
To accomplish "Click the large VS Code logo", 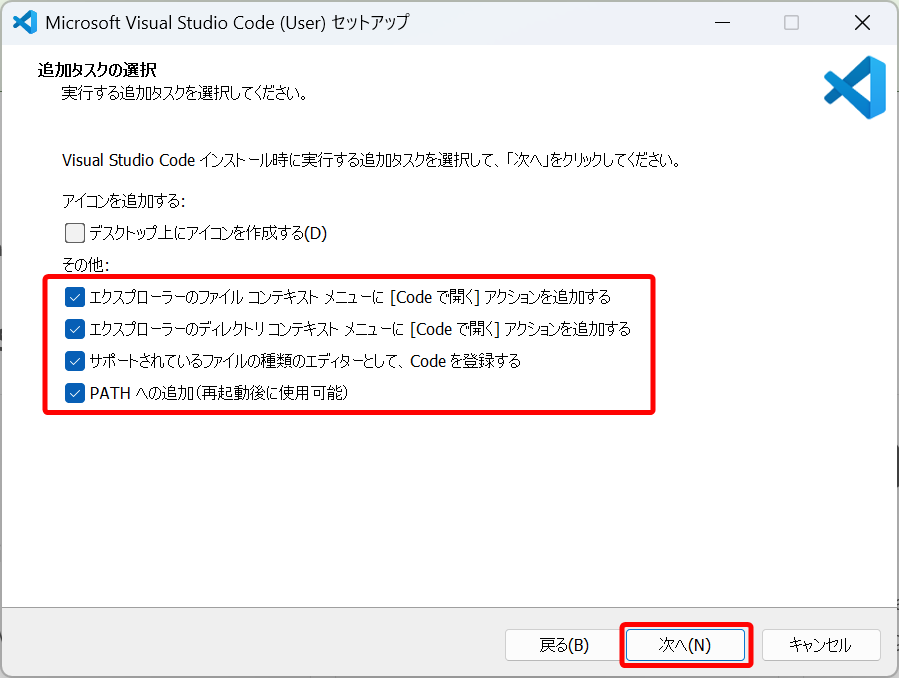I will tap(854, 88).
